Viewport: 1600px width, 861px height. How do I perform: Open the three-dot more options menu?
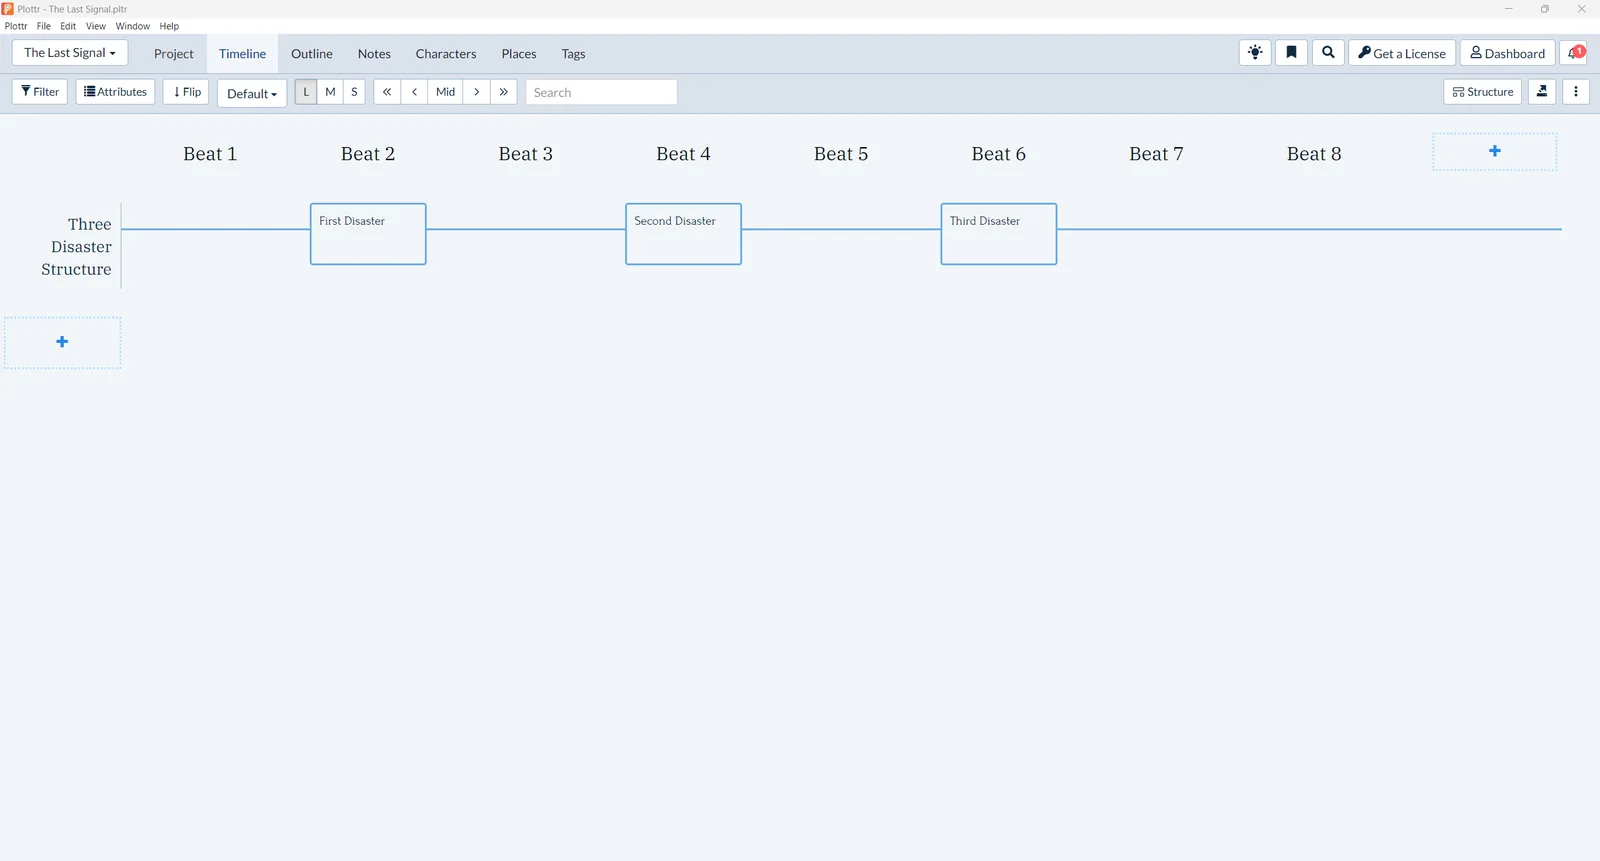tap(1576, 92)
